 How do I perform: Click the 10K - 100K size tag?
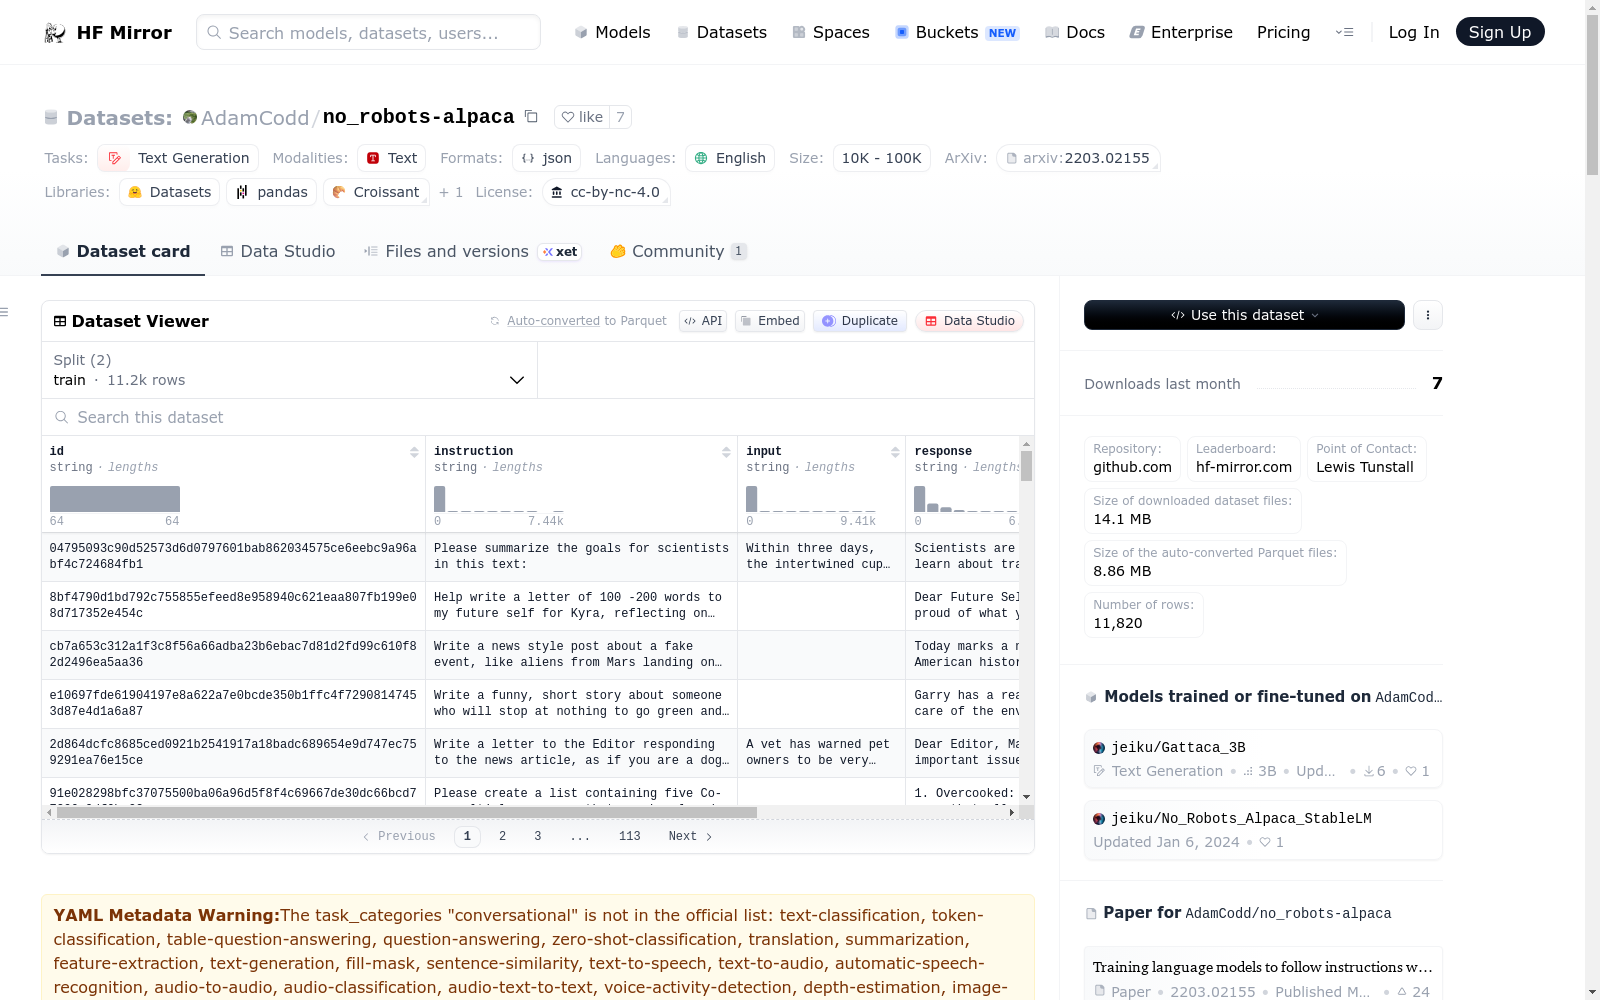(x=882, y=158)
